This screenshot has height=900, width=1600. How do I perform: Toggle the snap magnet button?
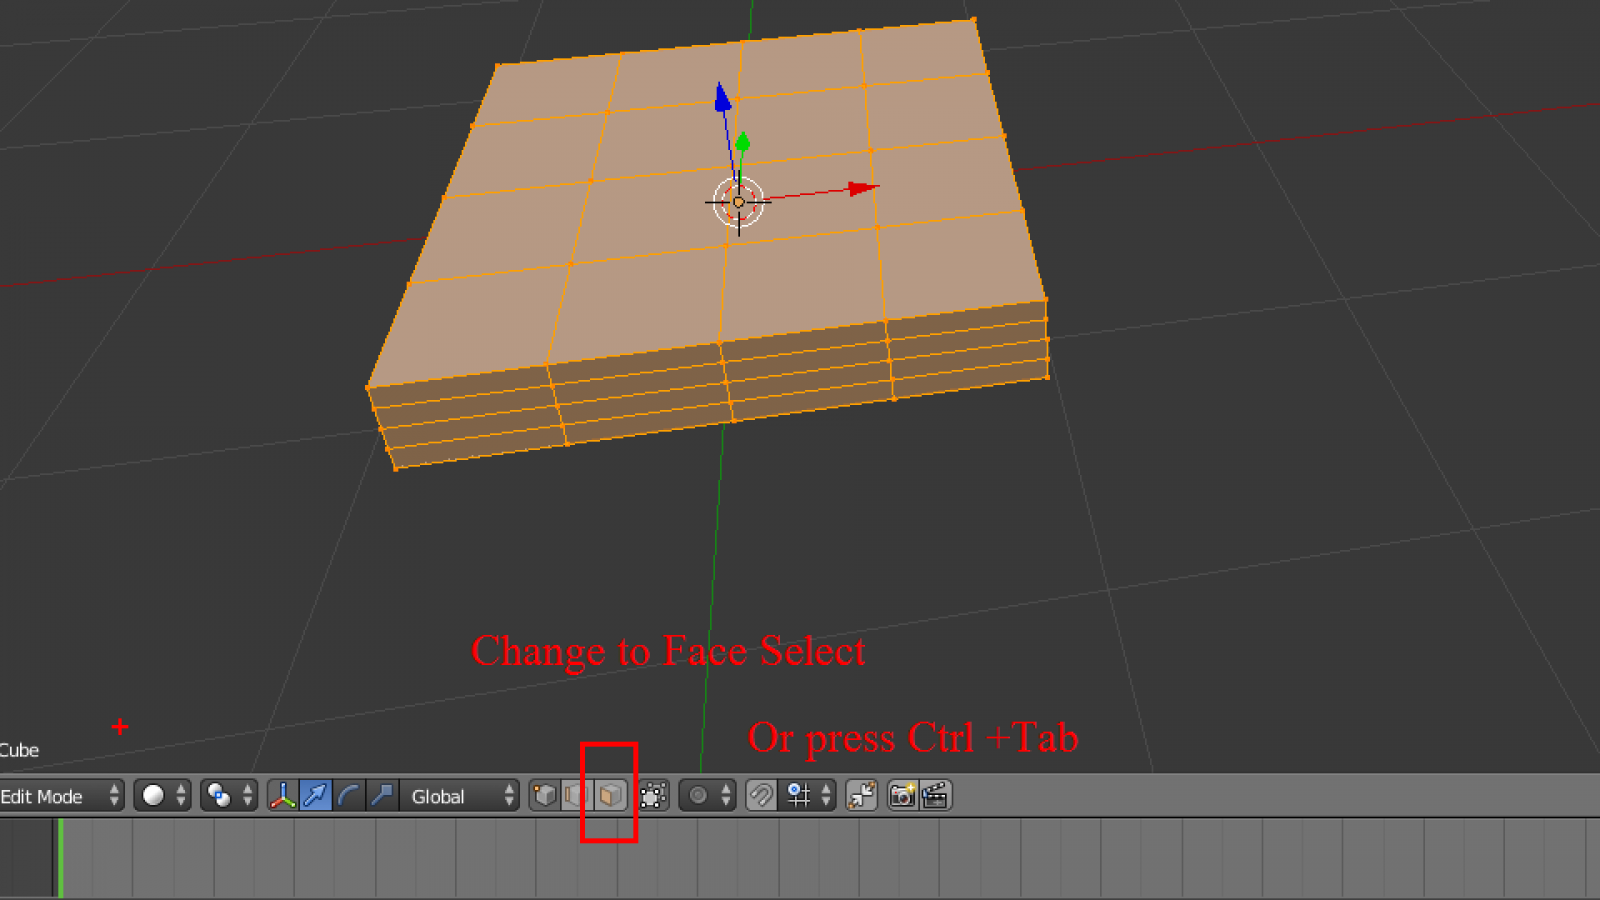click(x=762, y=796)
